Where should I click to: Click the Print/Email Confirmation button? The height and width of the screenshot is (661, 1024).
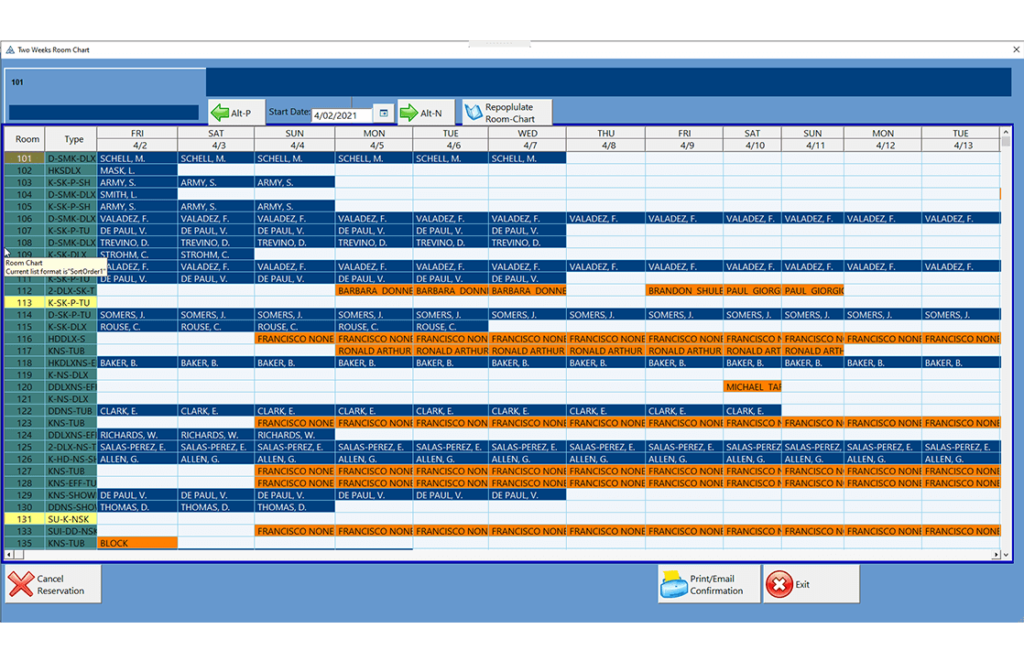coord(710,586)
